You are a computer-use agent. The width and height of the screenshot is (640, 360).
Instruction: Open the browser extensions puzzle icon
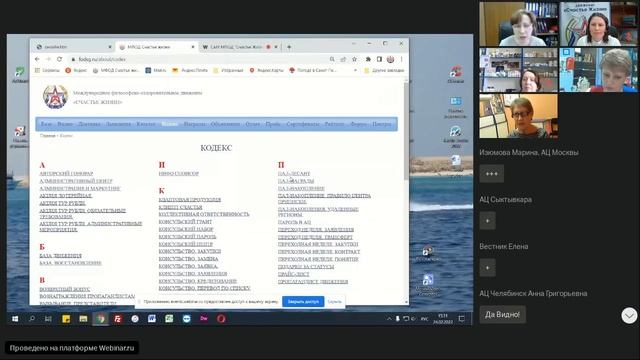368,59
